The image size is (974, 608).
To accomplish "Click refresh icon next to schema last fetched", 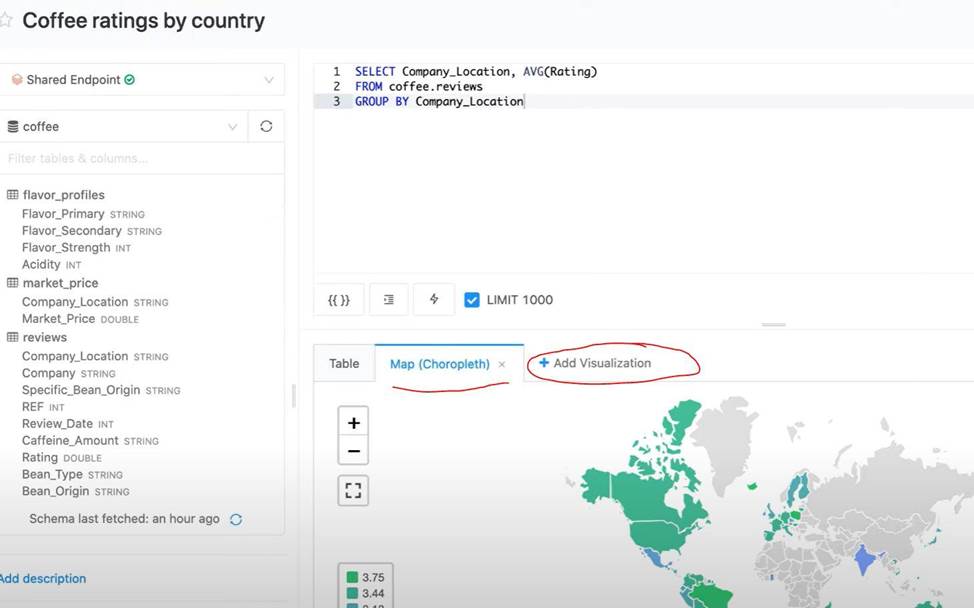I will [x=236, y=519].
